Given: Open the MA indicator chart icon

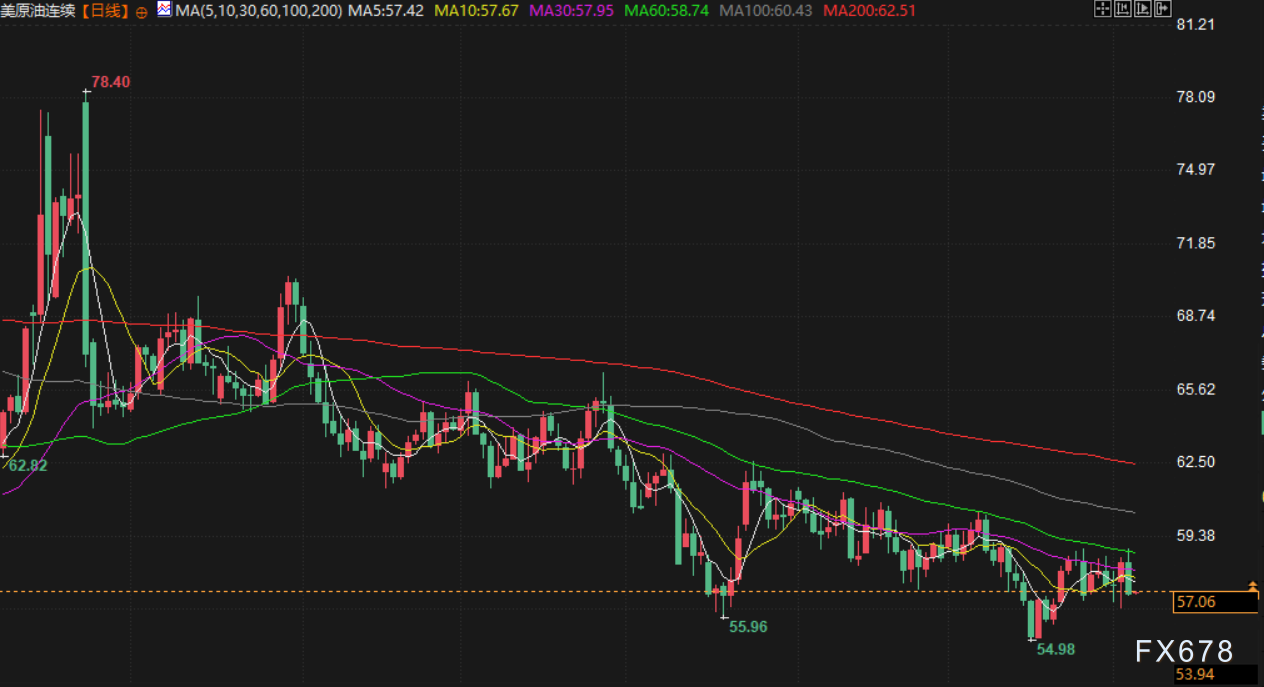Looking at the screenshot, I should [x=163, y=10].
